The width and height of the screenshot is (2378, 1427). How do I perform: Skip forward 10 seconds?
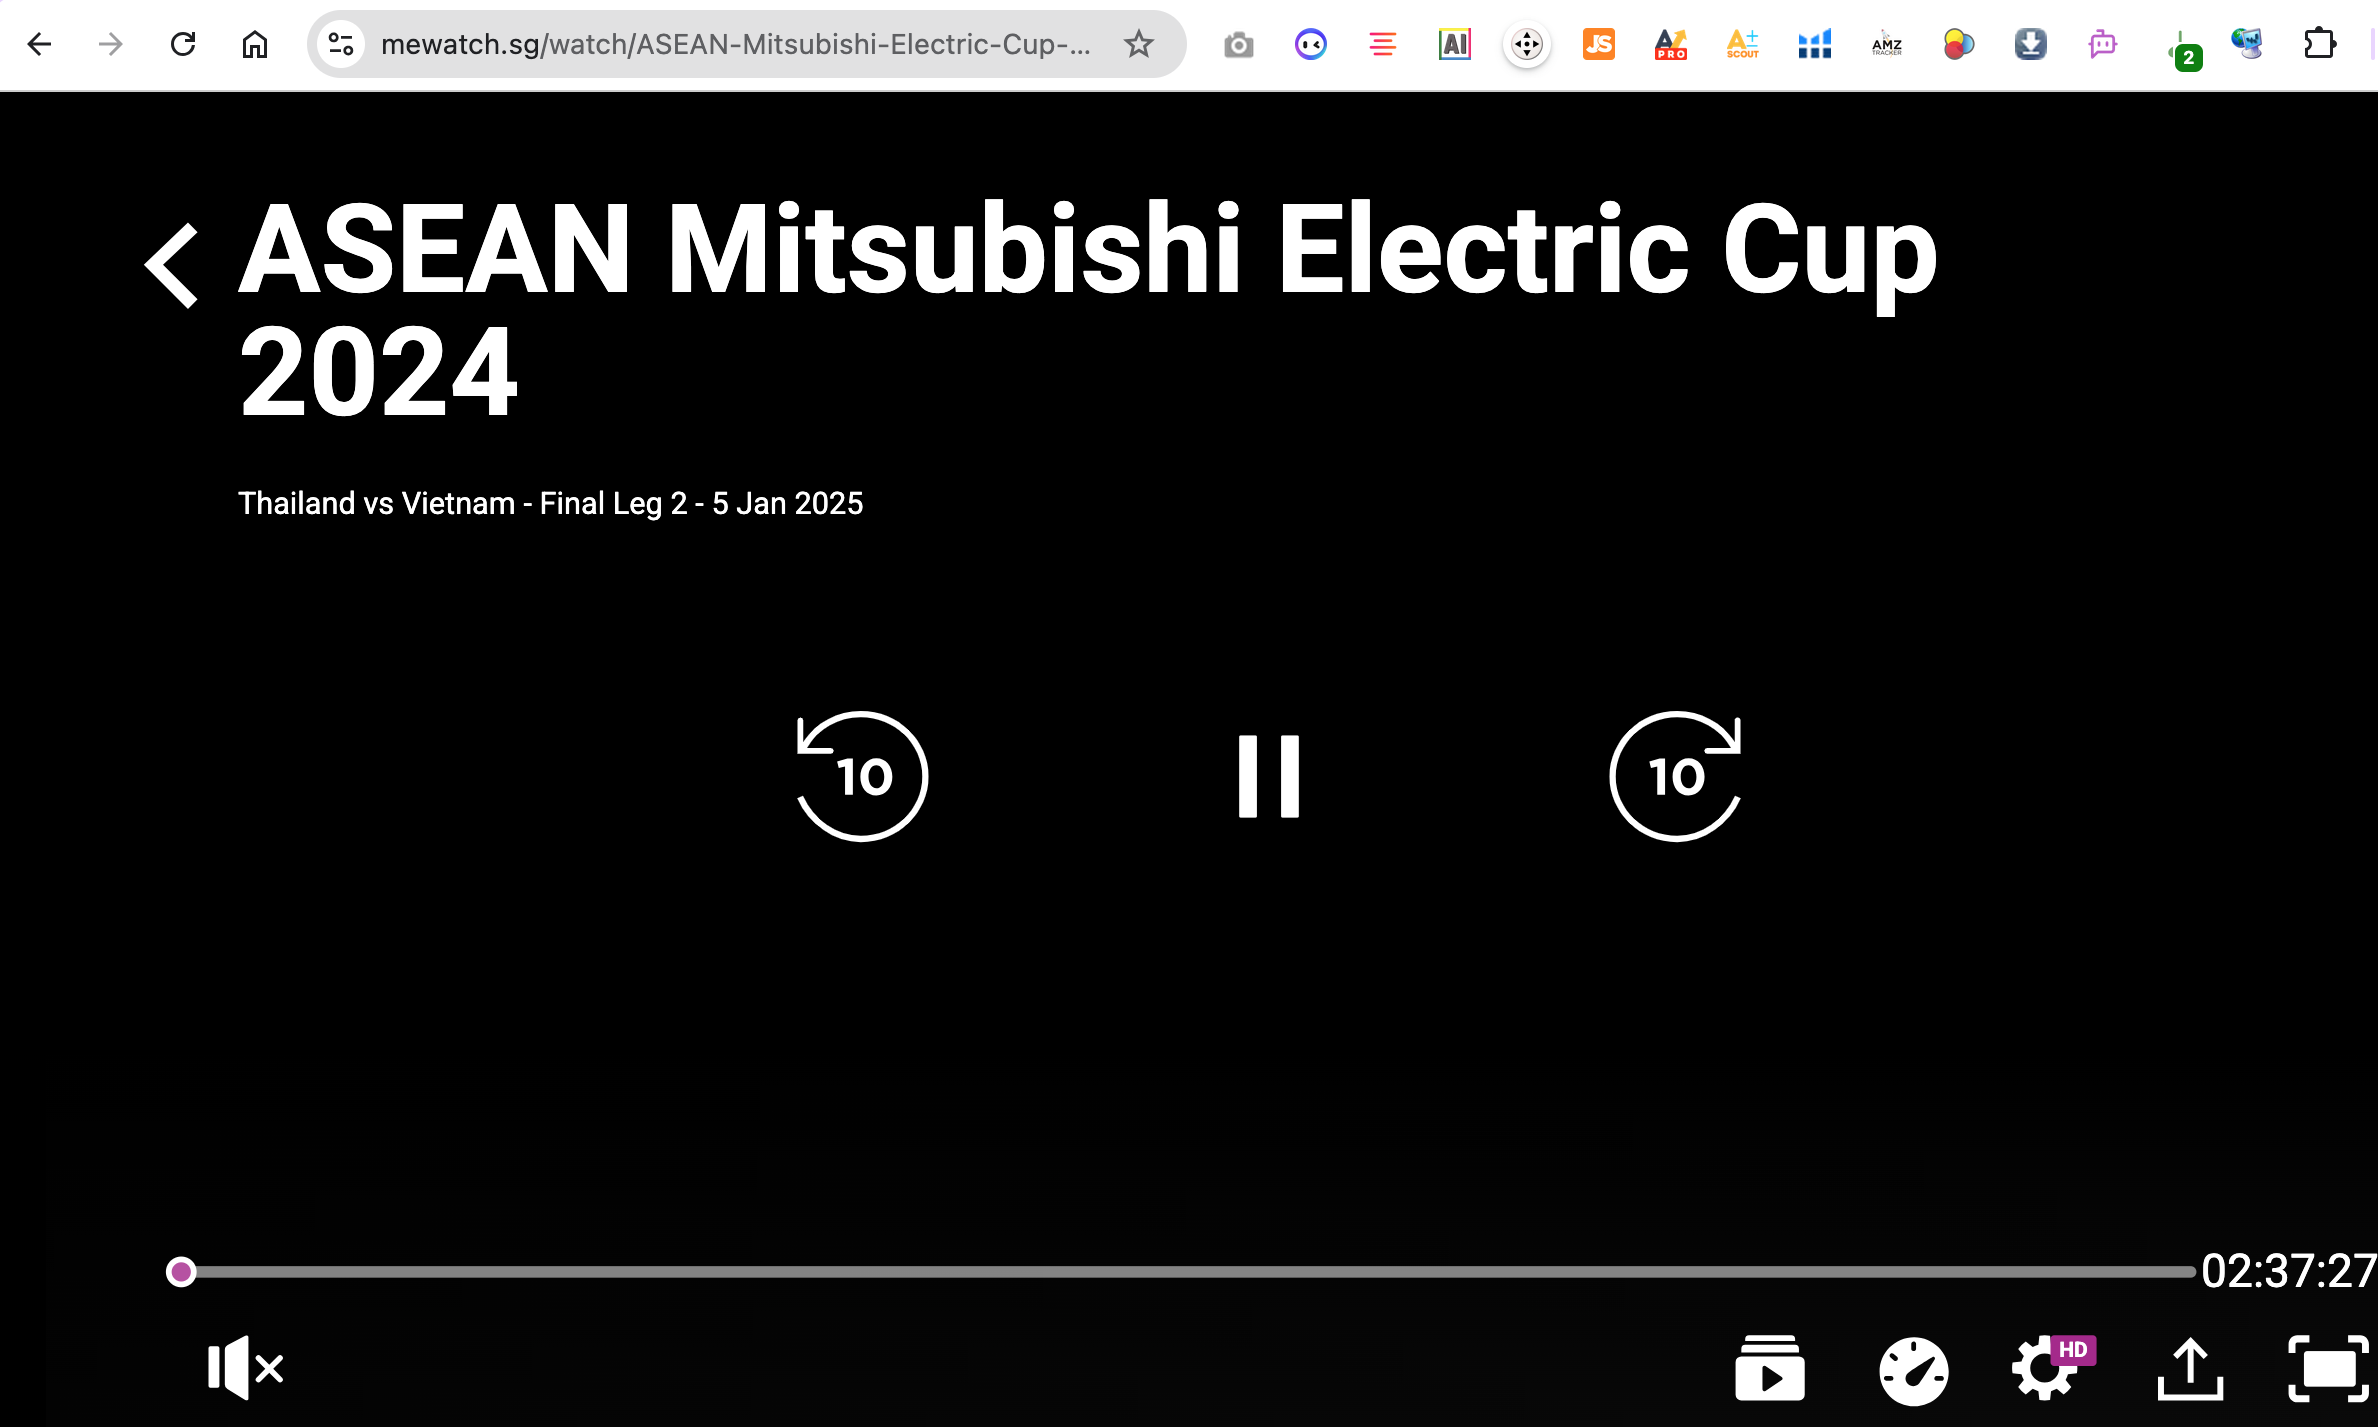[1676, 776]
